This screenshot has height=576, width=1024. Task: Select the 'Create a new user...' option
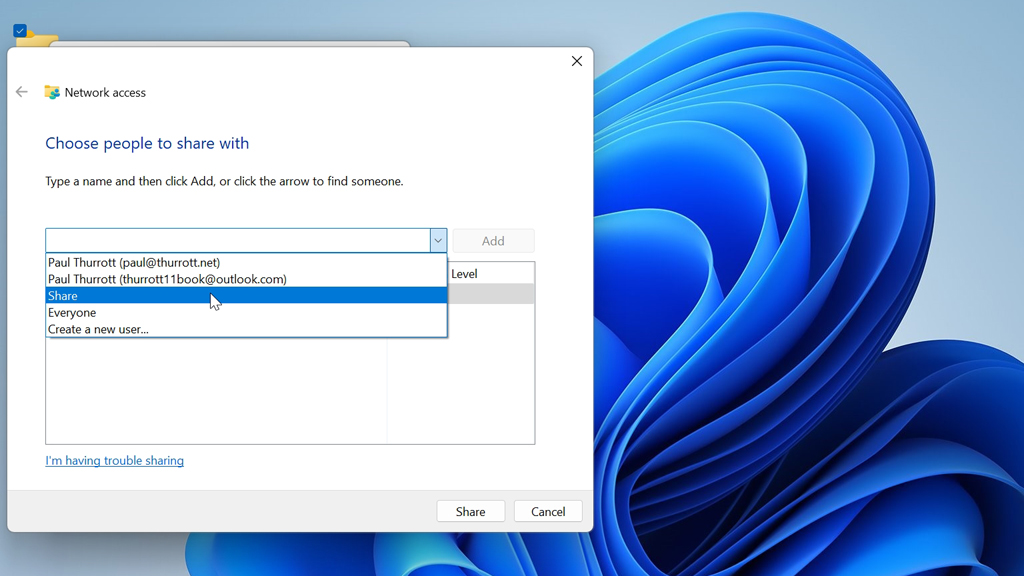[98, 329]
